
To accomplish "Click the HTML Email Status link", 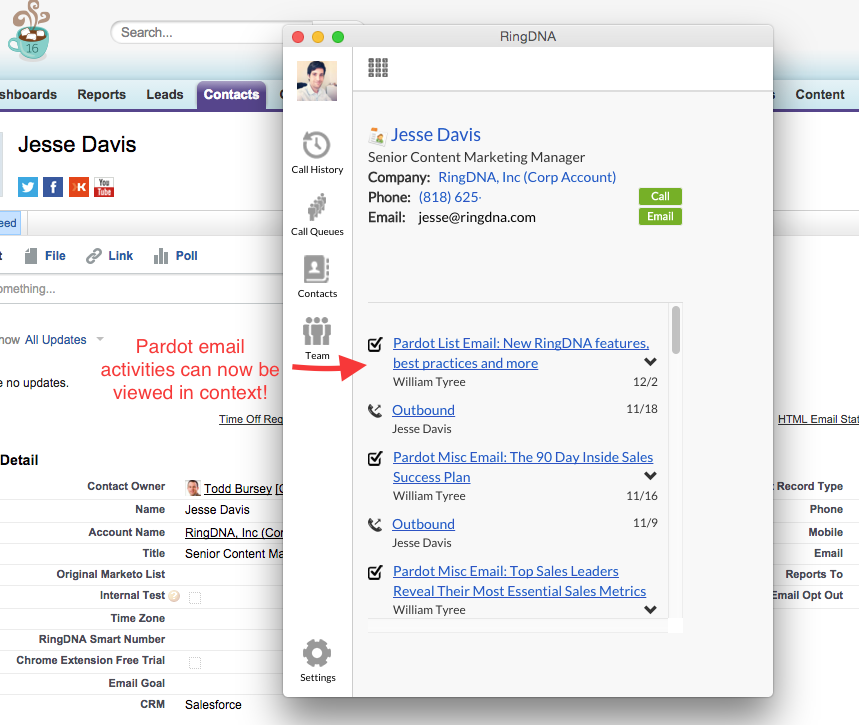I will (x=818, y=419).
